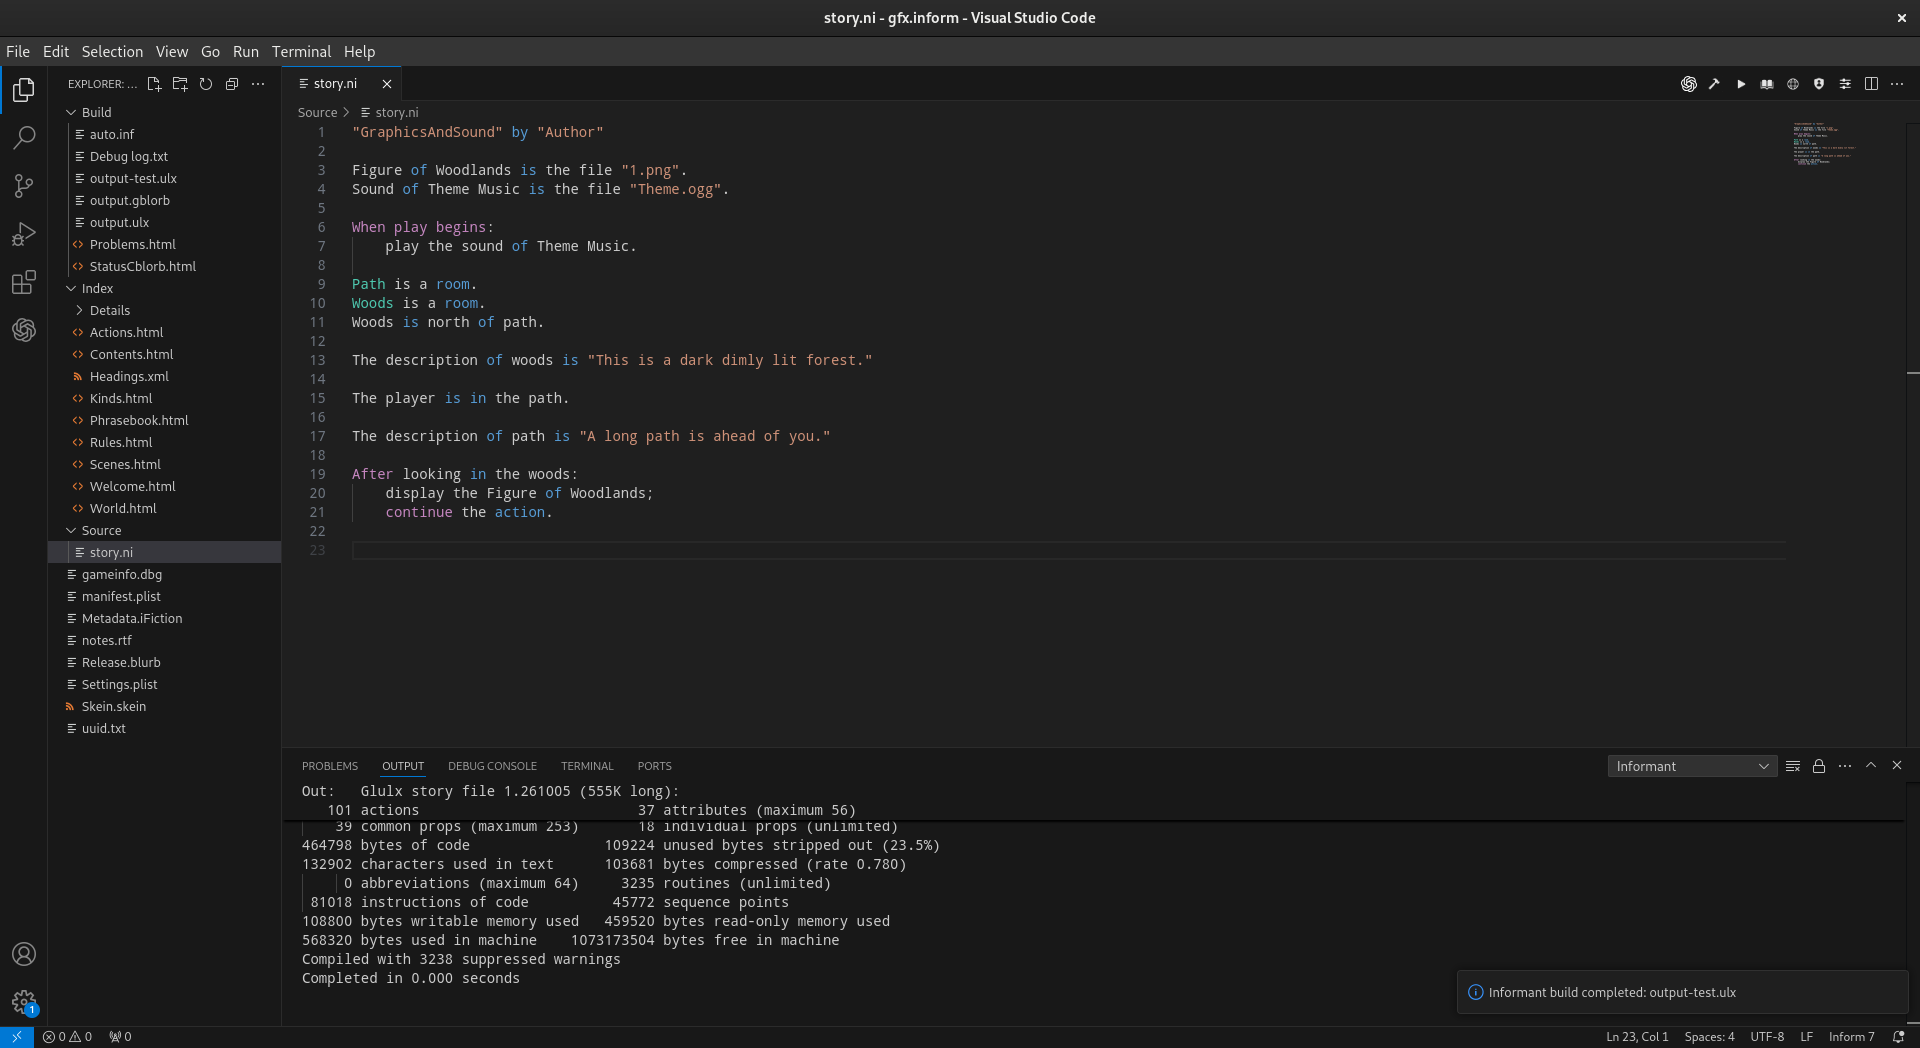
Task: Open the Search view in activity bar
Action: [x=24, y=137]
